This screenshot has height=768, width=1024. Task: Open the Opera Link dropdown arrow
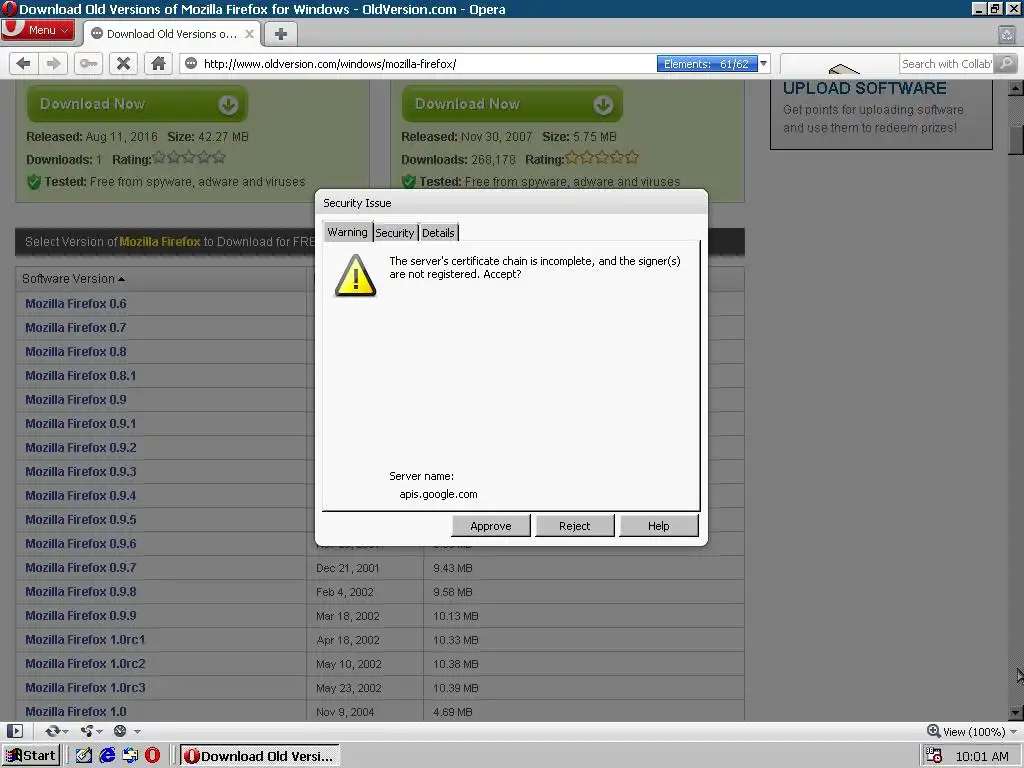click(66, 731)
